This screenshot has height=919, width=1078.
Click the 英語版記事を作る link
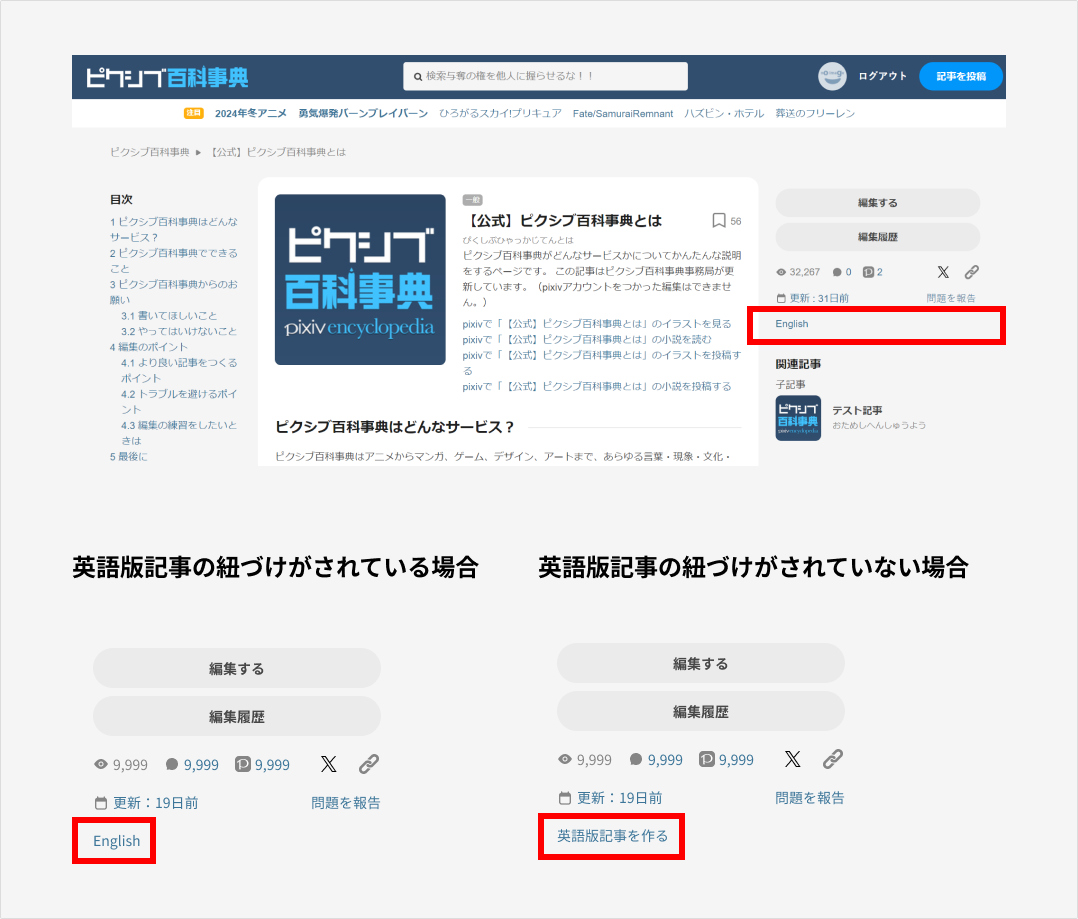pos(613,836)
